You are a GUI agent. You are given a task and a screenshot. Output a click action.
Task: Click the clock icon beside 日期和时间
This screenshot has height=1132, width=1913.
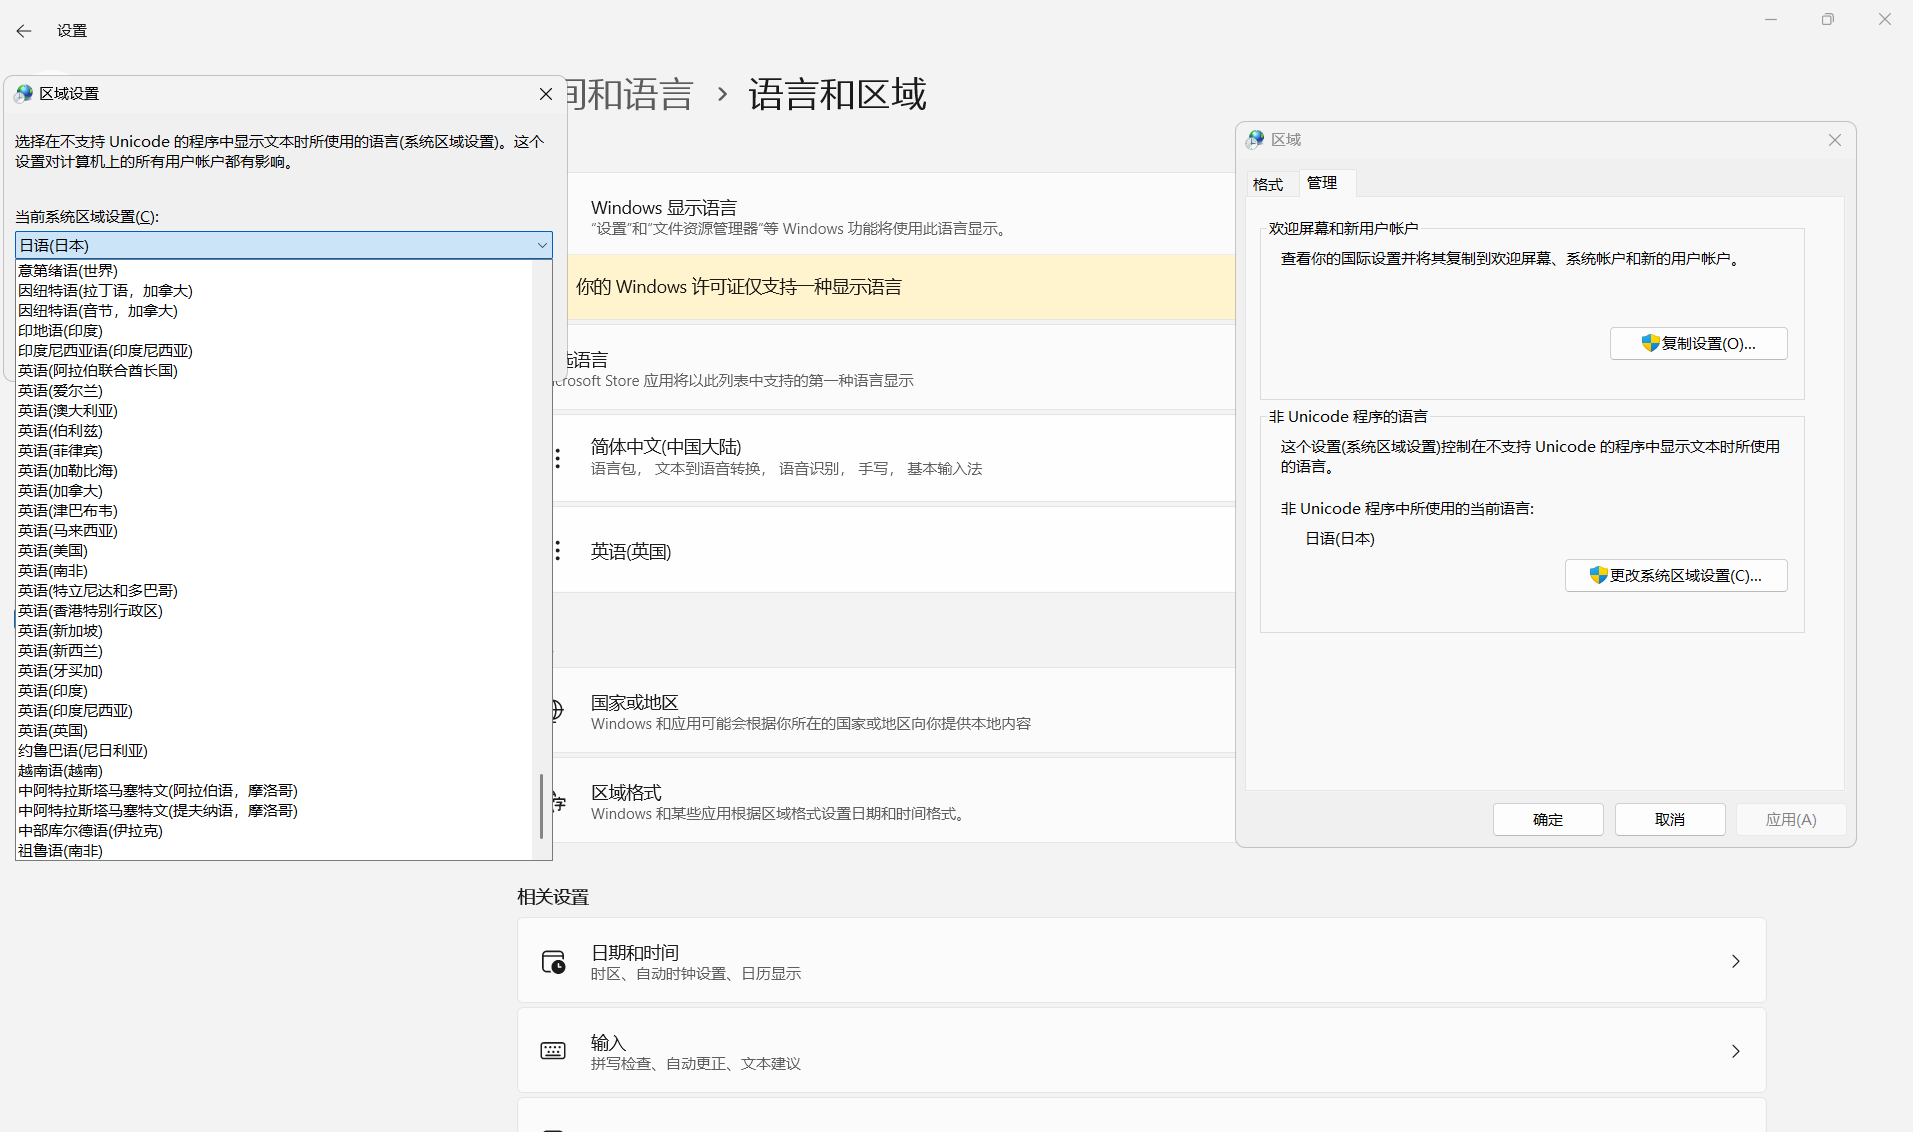click(553, 961)
